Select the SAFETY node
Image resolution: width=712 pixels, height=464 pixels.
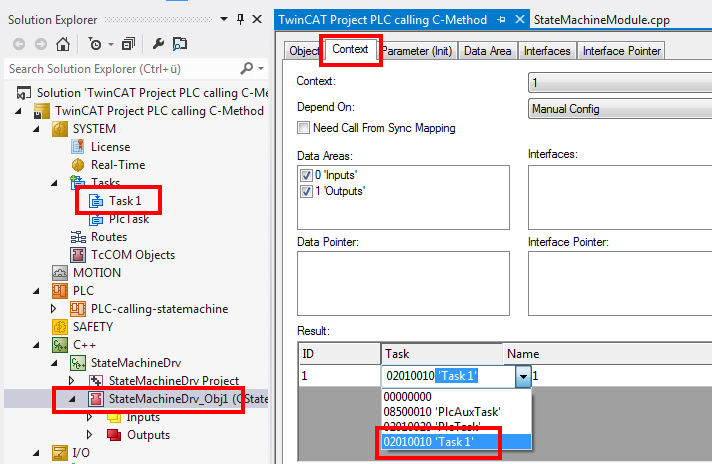93,327
